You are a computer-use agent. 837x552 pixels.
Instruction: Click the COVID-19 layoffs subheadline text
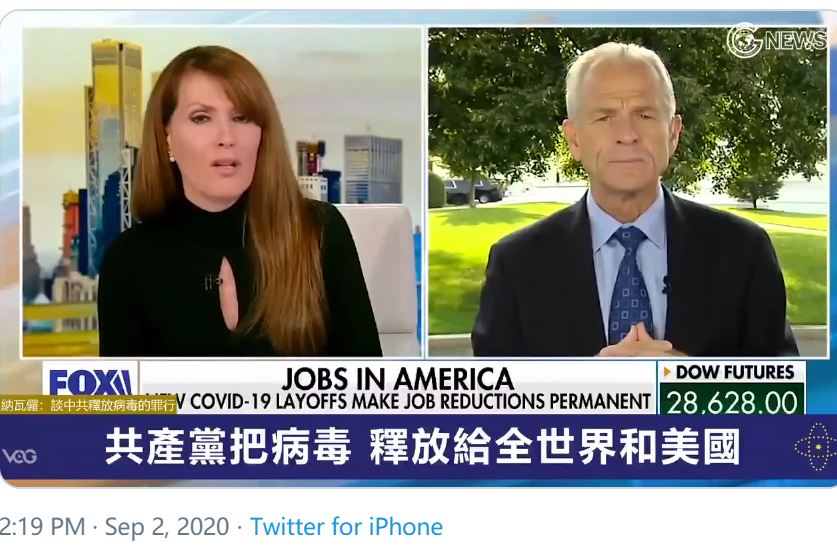pyautogui.click(x=414, y=401)
